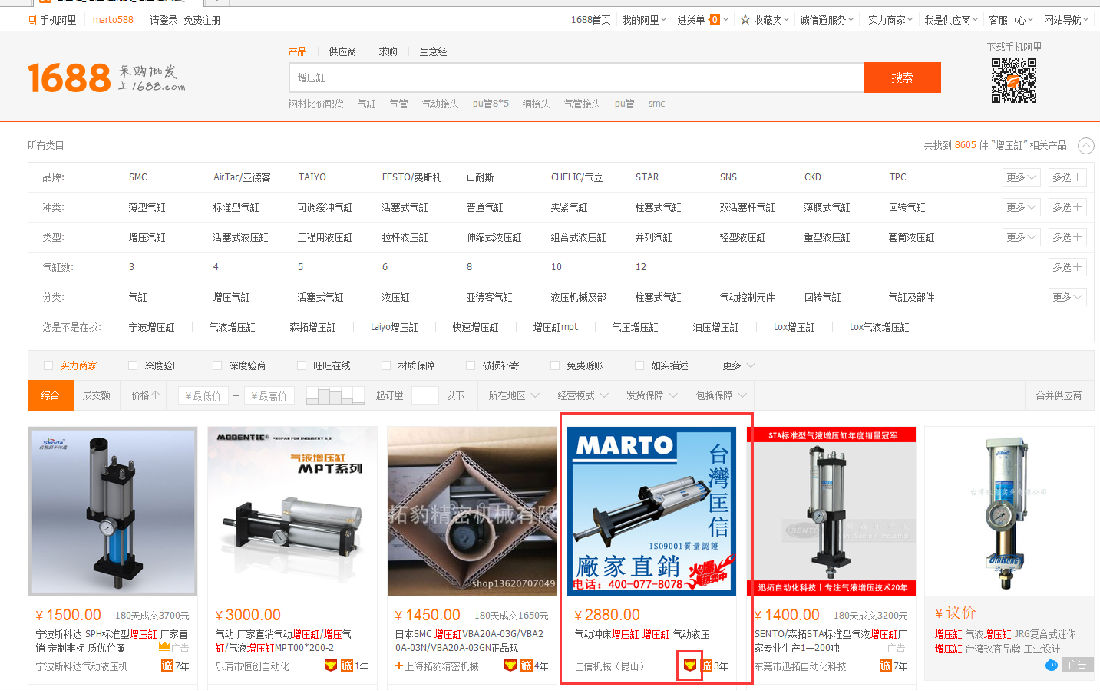
Task: Expand 更多 beside the checkbox filters
Action: (x=739, y=365)
